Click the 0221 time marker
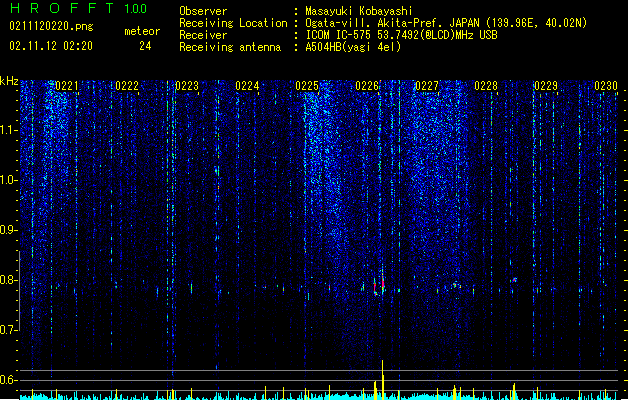Image resolution: width=629 pixels, height=400 pixels. (x=67, y=86)
